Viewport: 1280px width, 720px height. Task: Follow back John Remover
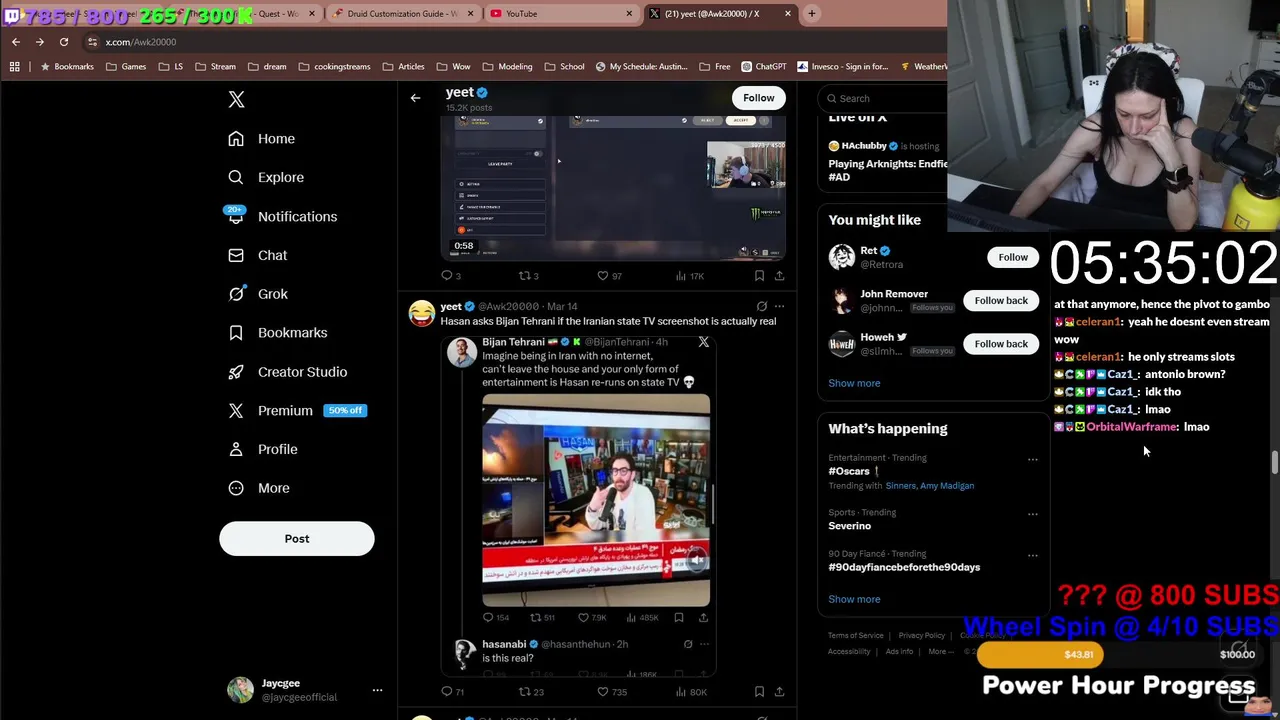pos(1001,300)
